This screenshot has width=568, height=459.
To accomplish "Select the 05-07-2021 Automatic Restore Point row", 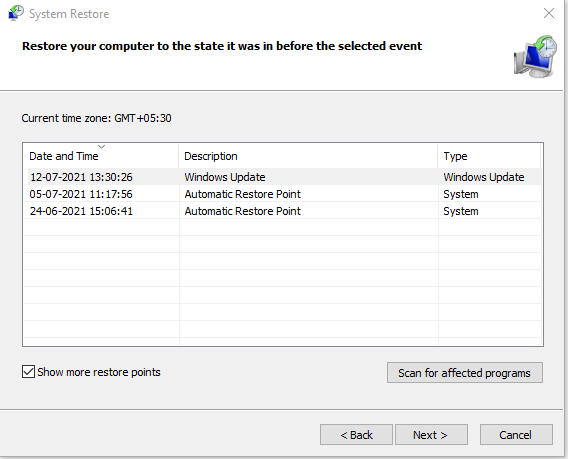I will 284,194.
